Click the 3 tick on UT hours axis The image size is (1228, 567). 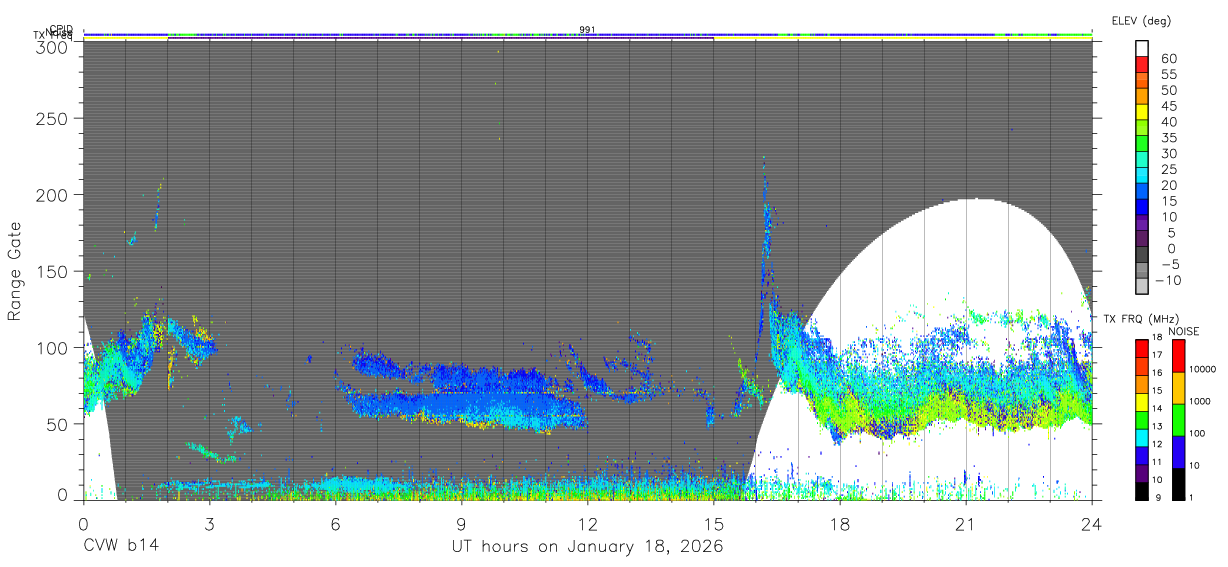click(209, 523)
